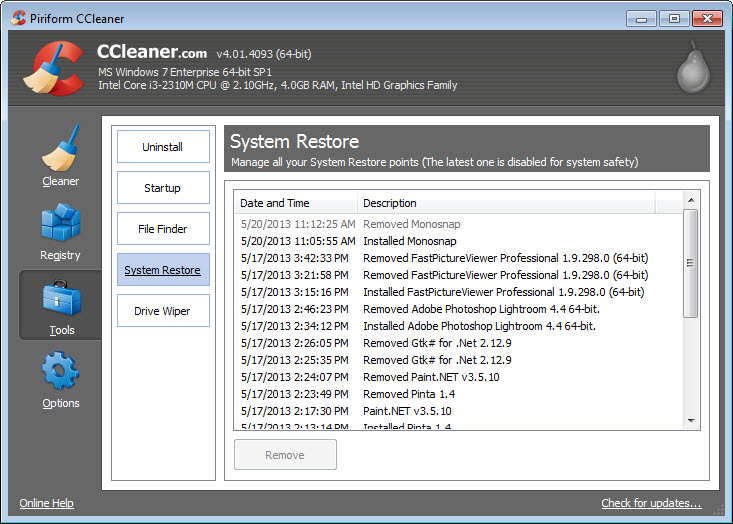The image size is (733, 524).
Task: Select Removed Adobe Photoshop Lightroom row
Action: 458,309
